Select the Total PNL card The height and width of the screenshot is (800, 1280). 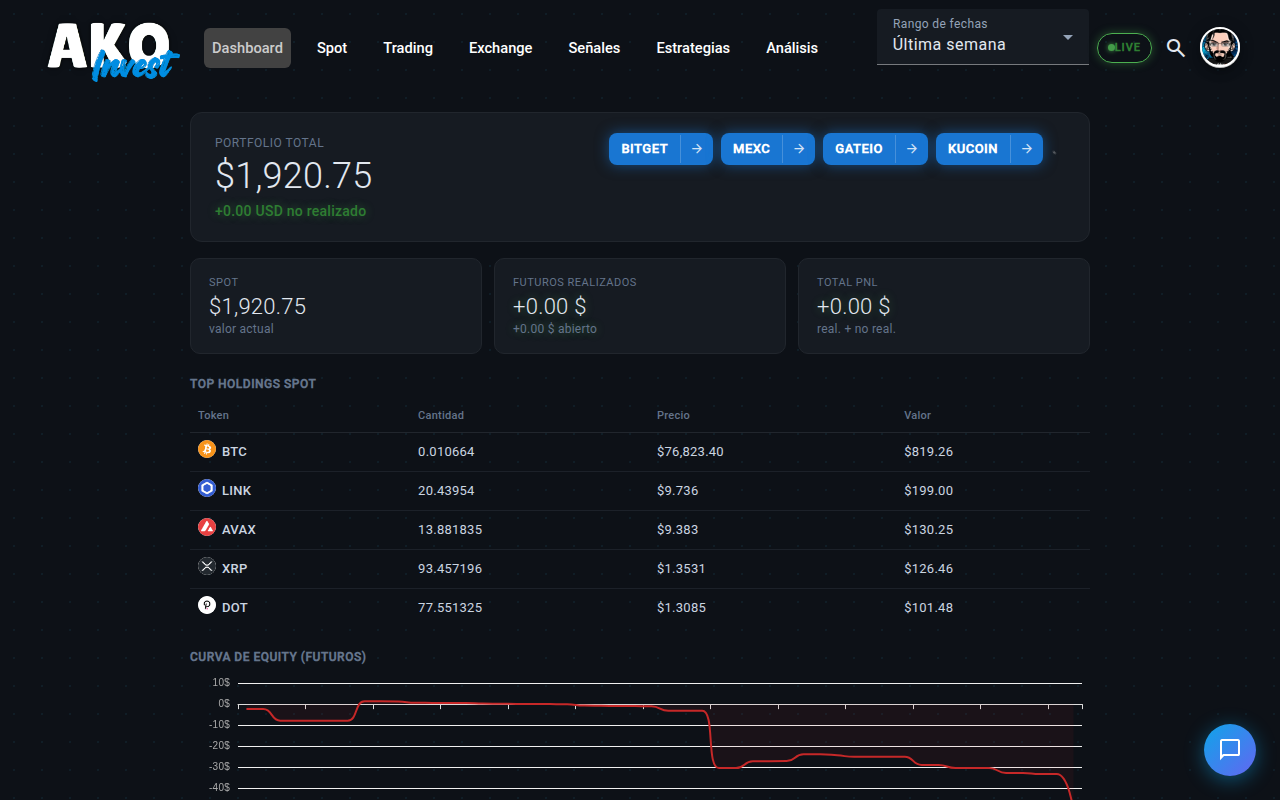[944, 306]
